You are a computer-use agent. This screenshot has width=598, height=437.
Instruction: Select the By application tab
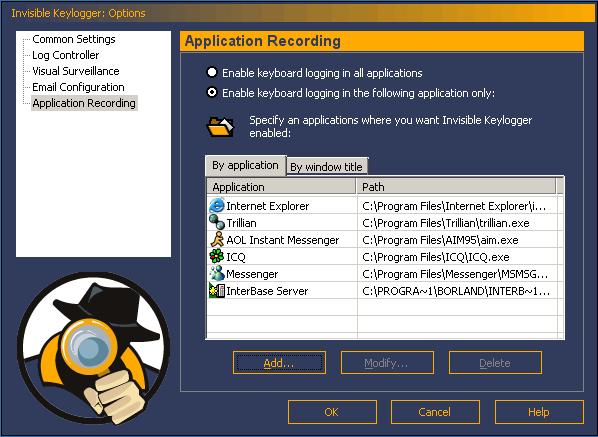point(245,165)
